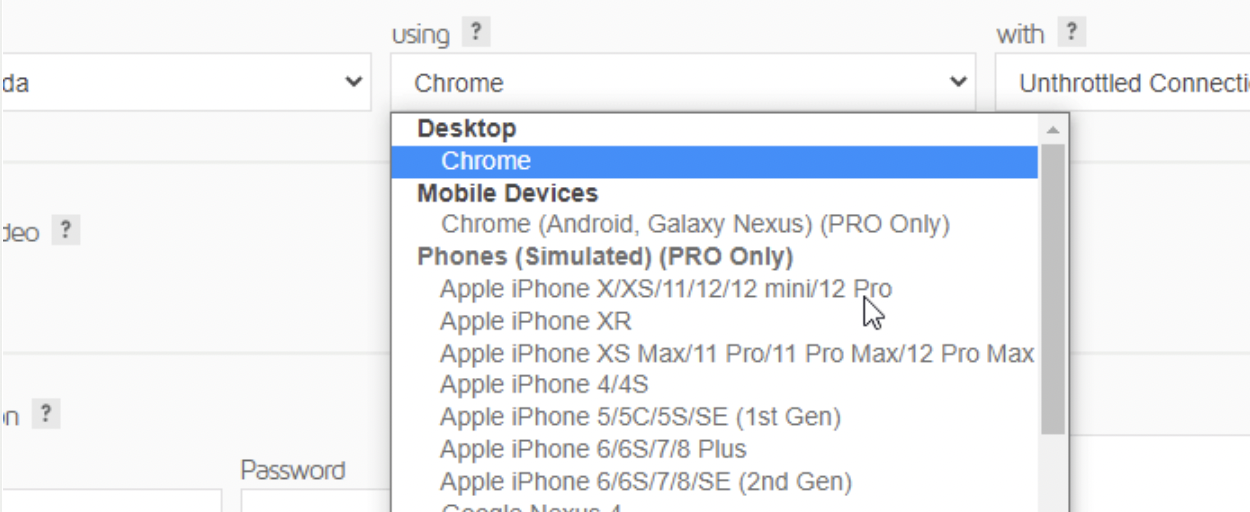This screenshot has width=1250, height=512.
Task: Open the Unthrottled Connection dropdown
Action: point(1122,82)
